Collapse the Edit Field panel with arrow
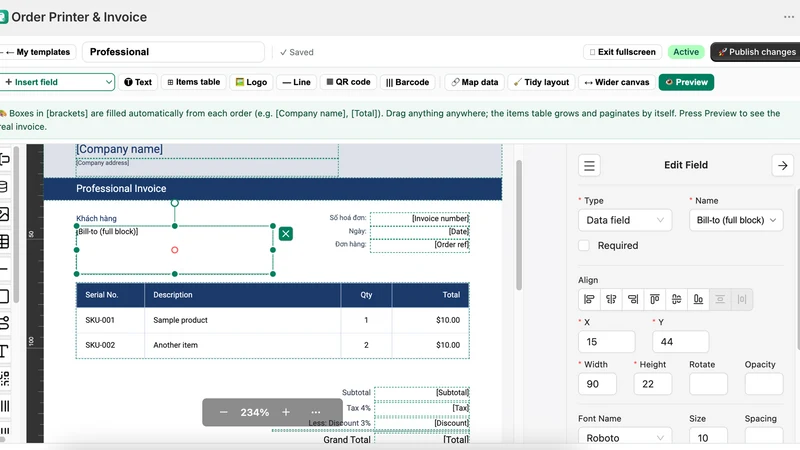This screenshot has width=800, height=450. pos(783,165)
